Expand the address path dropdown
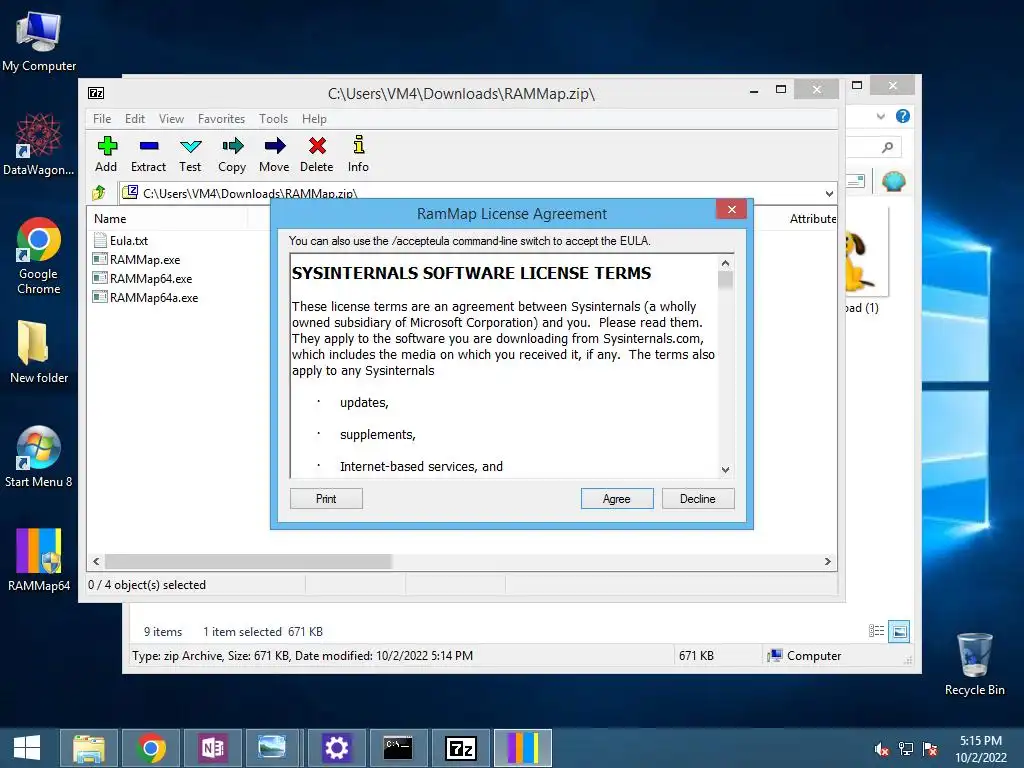Viewport: 1024px width, 768px height. coord(829,193)
